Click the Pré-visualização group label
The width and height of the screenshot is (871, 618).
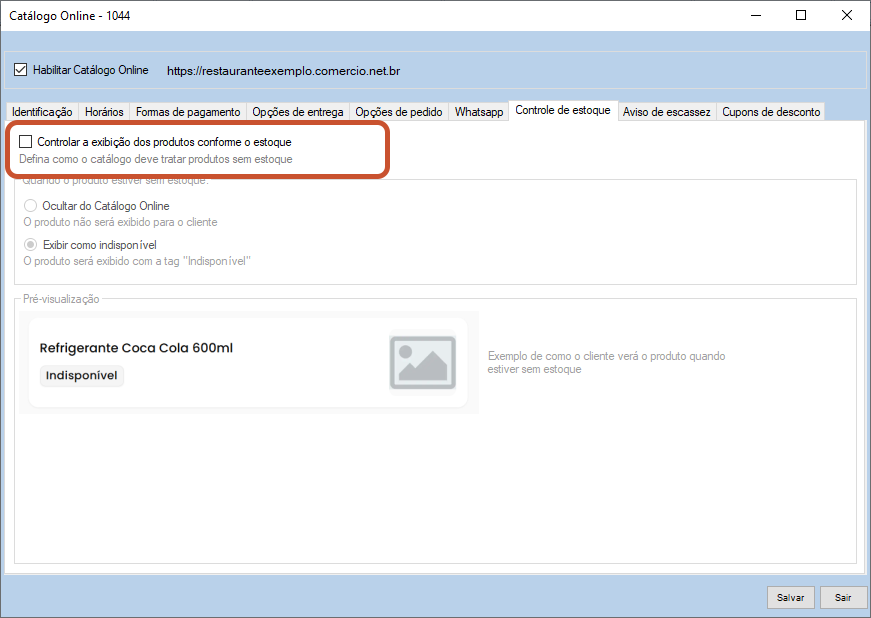(x=61, y=299)
